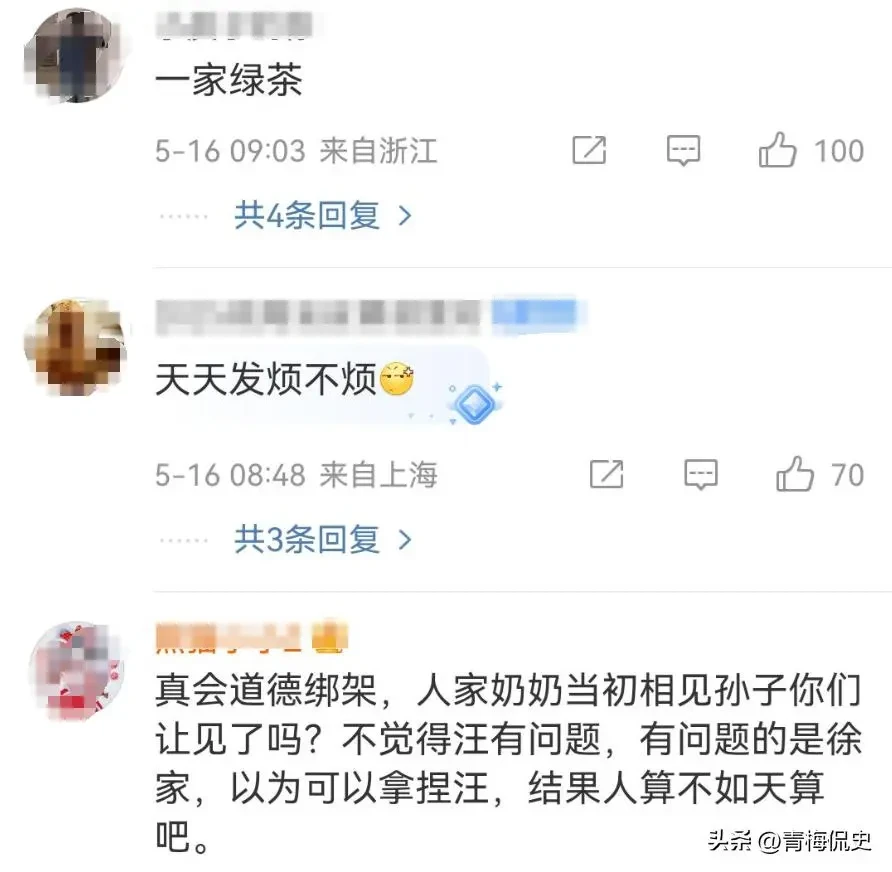
Task: Reply to the 一家绿茶 comment
Action: pos(683,150)
